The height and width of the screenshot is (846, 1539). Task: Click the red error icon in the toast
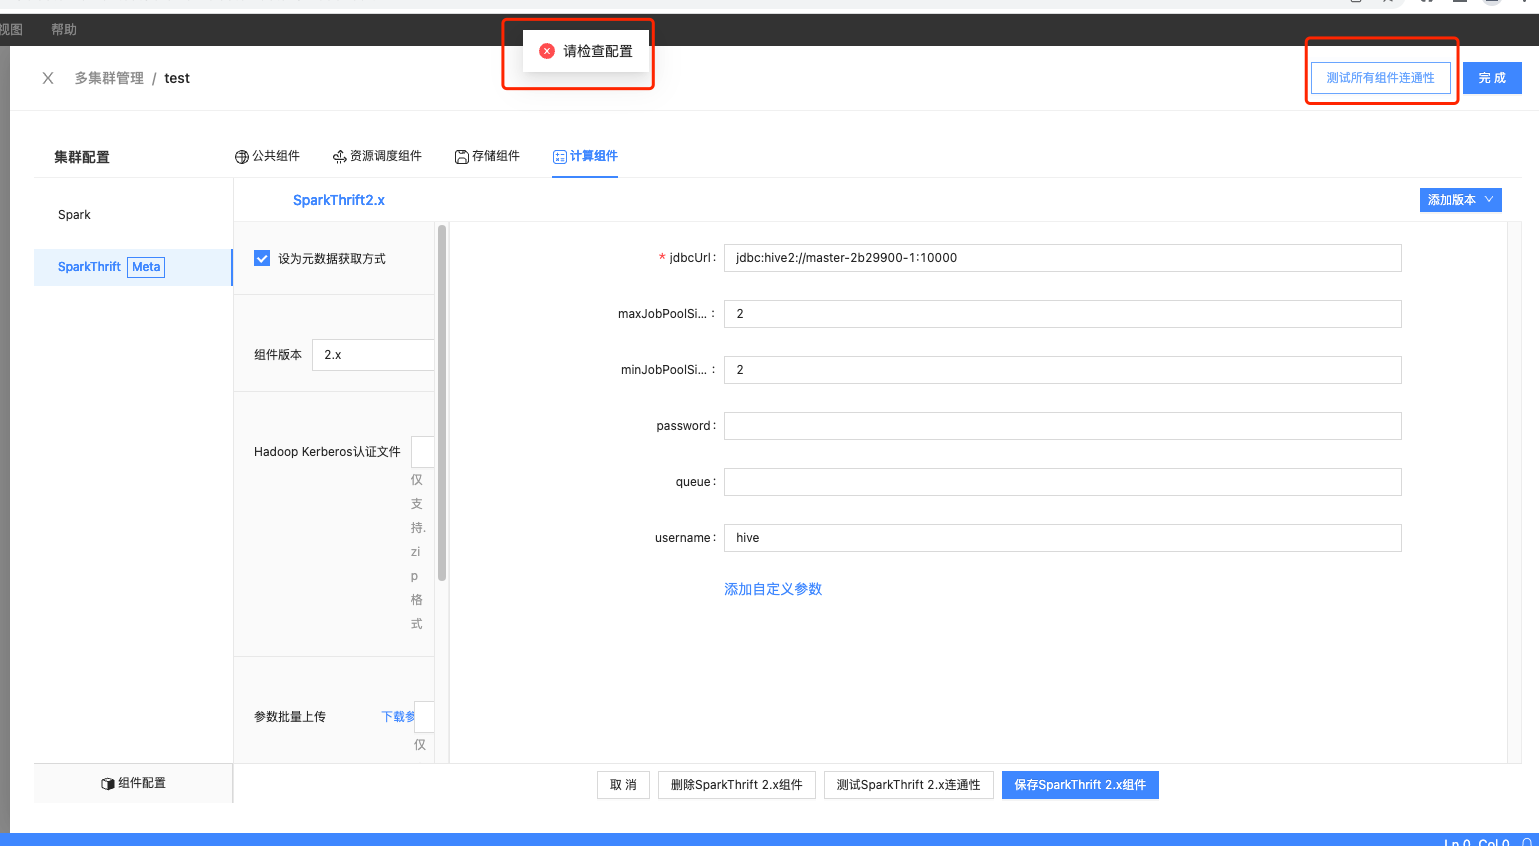click(547, 51)
